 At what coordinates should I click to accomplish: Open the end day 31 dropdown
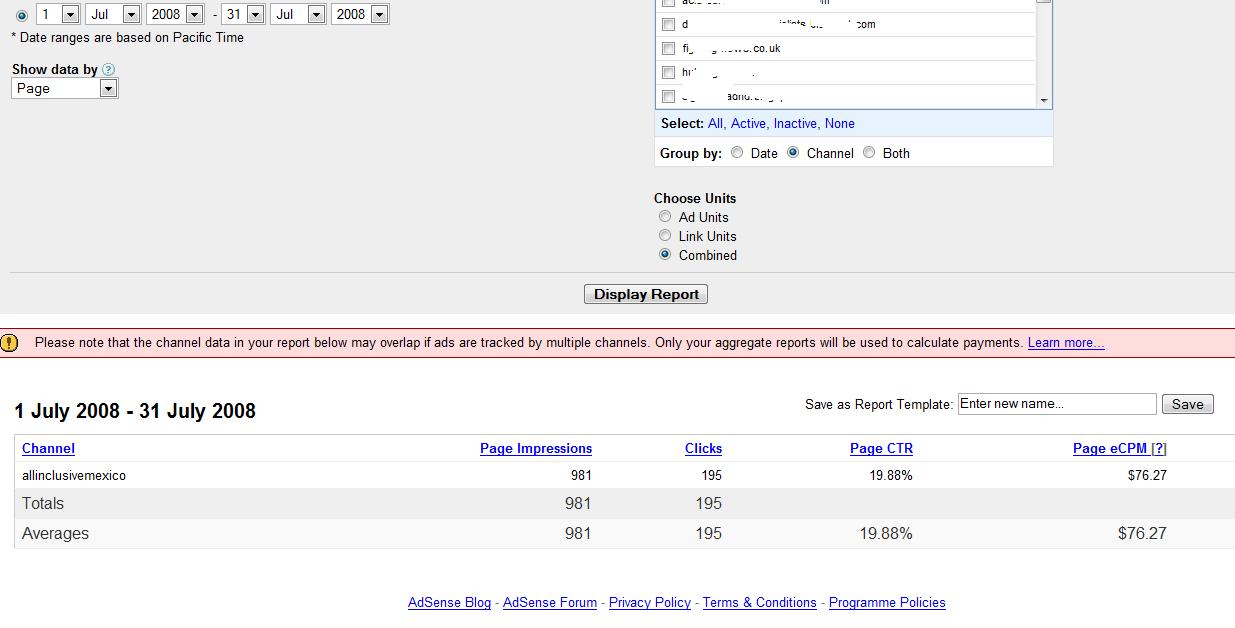coord(255,15)
